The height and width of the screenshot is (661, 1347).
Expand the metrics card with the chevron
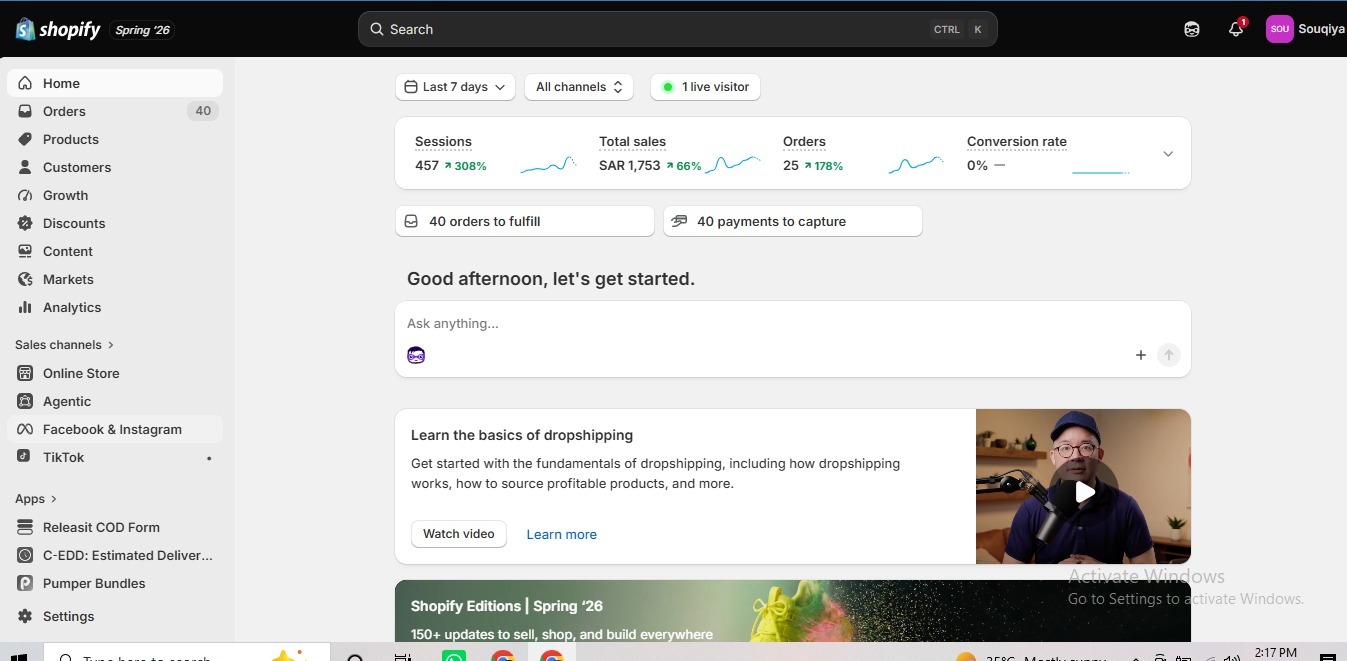click(1168, 153)
